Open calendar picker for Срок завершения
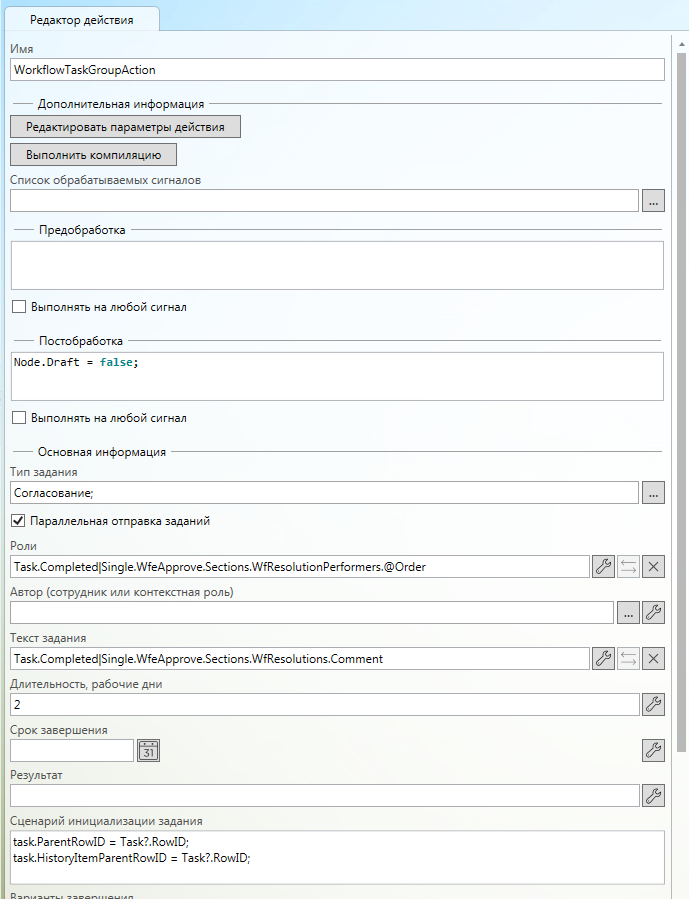 [x=148, y=750]
